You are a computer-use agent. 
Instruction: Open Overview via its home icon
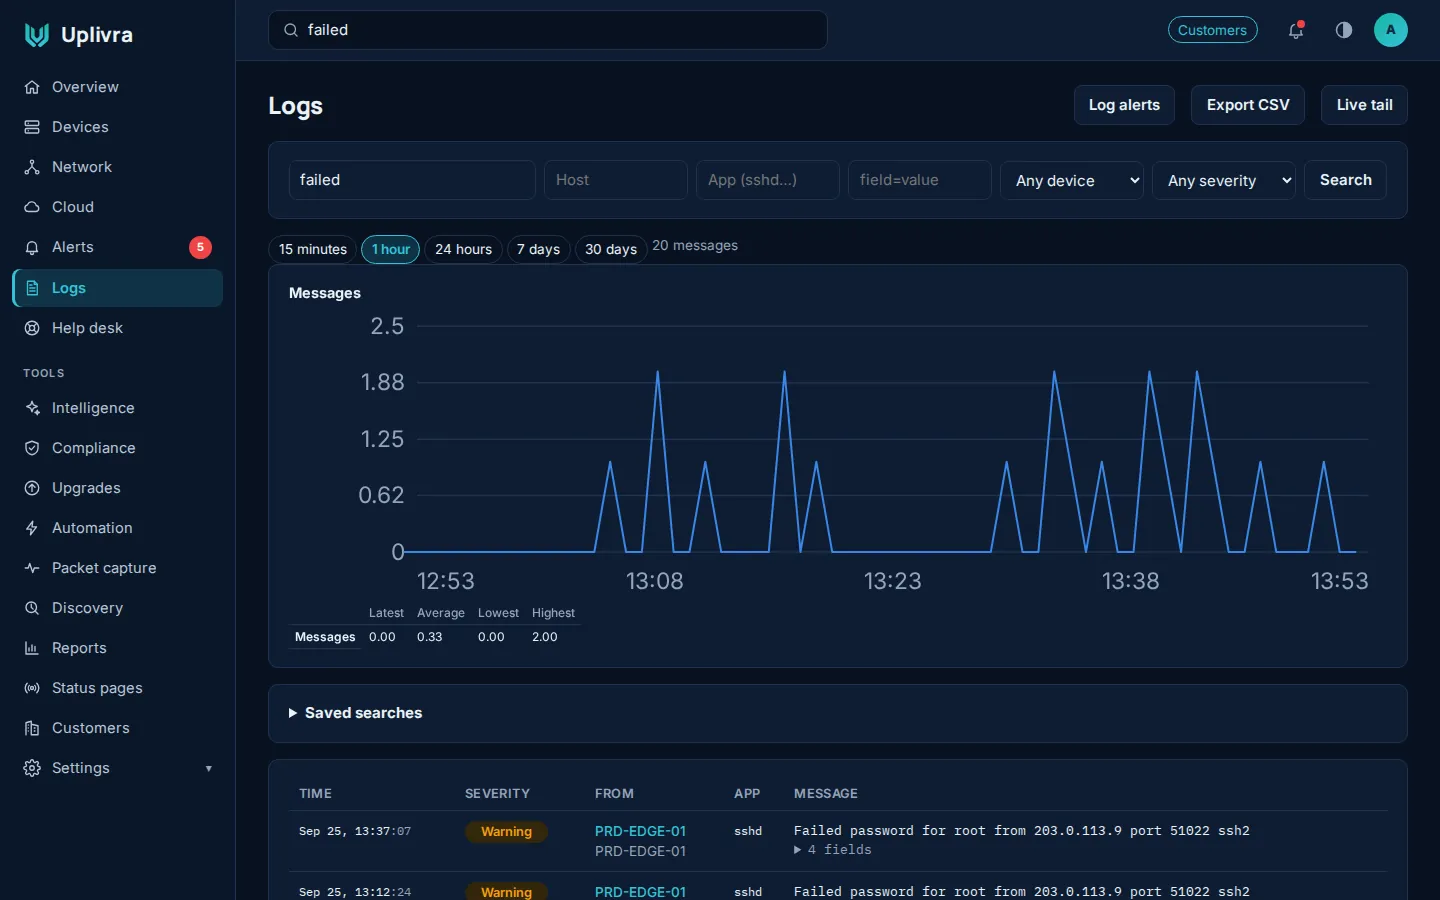pos(32,87)
